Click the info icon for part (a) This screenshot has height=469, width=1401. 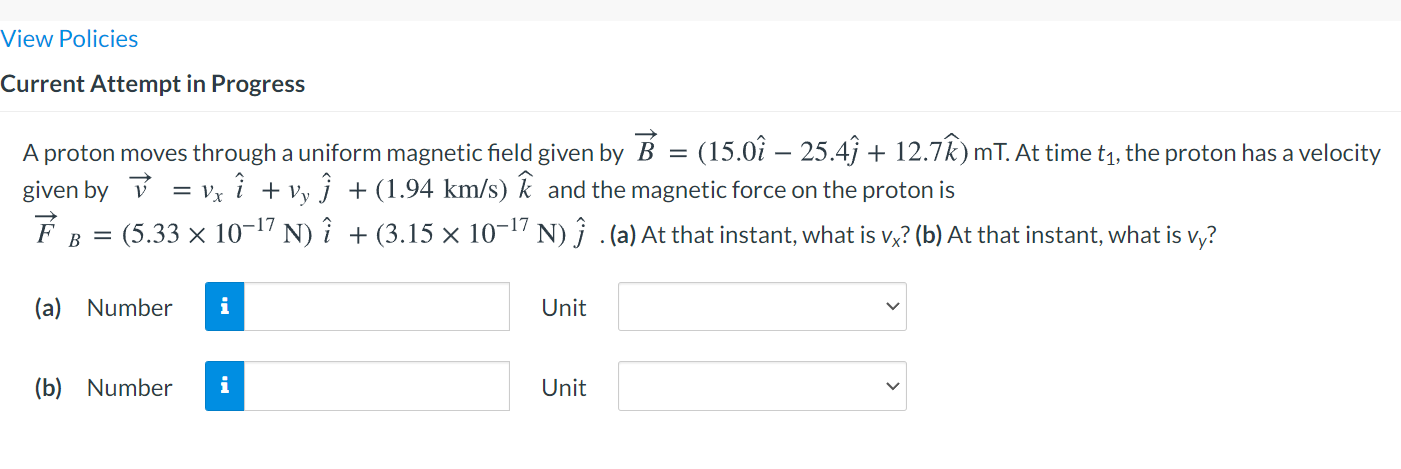point(225,307)
